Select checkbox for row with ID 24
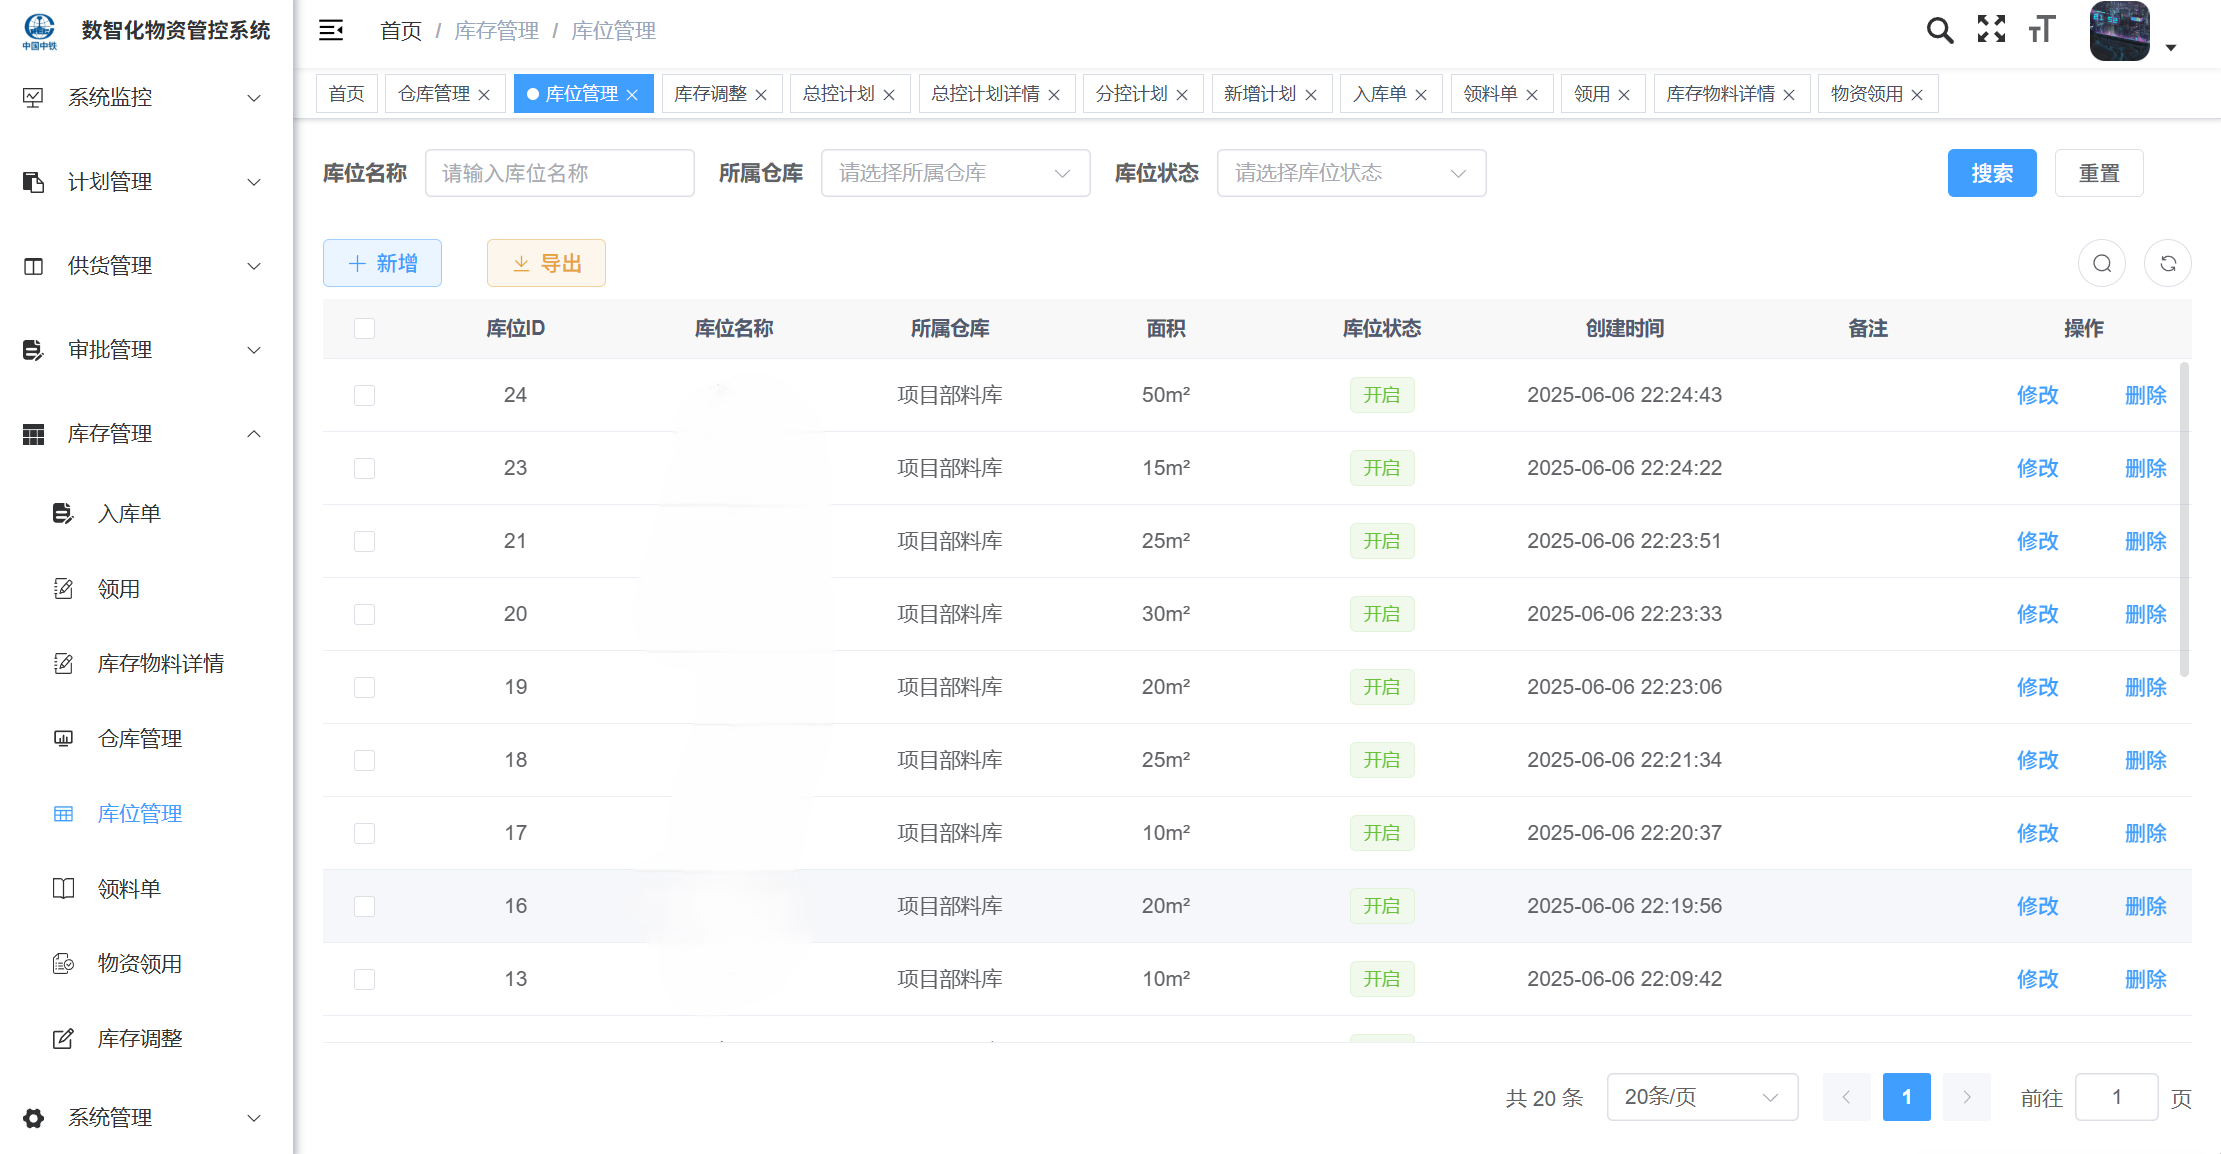Screen dimensions: 2221x1154 (364, 395)
